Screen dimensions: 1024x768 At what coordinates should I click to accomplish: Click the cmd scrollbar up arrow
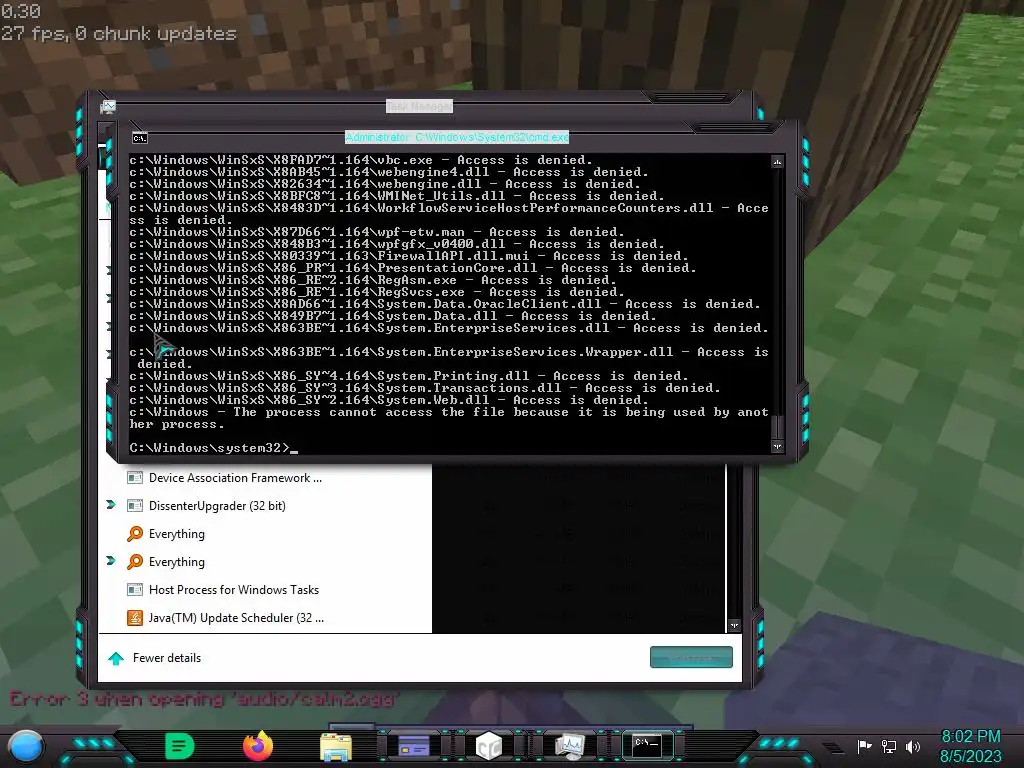tap(777, 161)
